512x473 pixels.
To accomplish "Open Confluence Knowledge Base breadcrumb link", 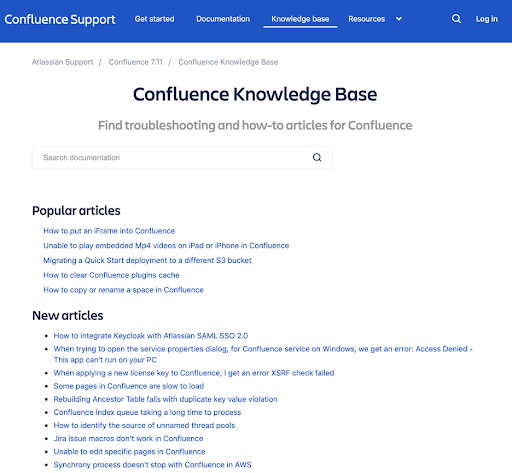I will (228, 62).
